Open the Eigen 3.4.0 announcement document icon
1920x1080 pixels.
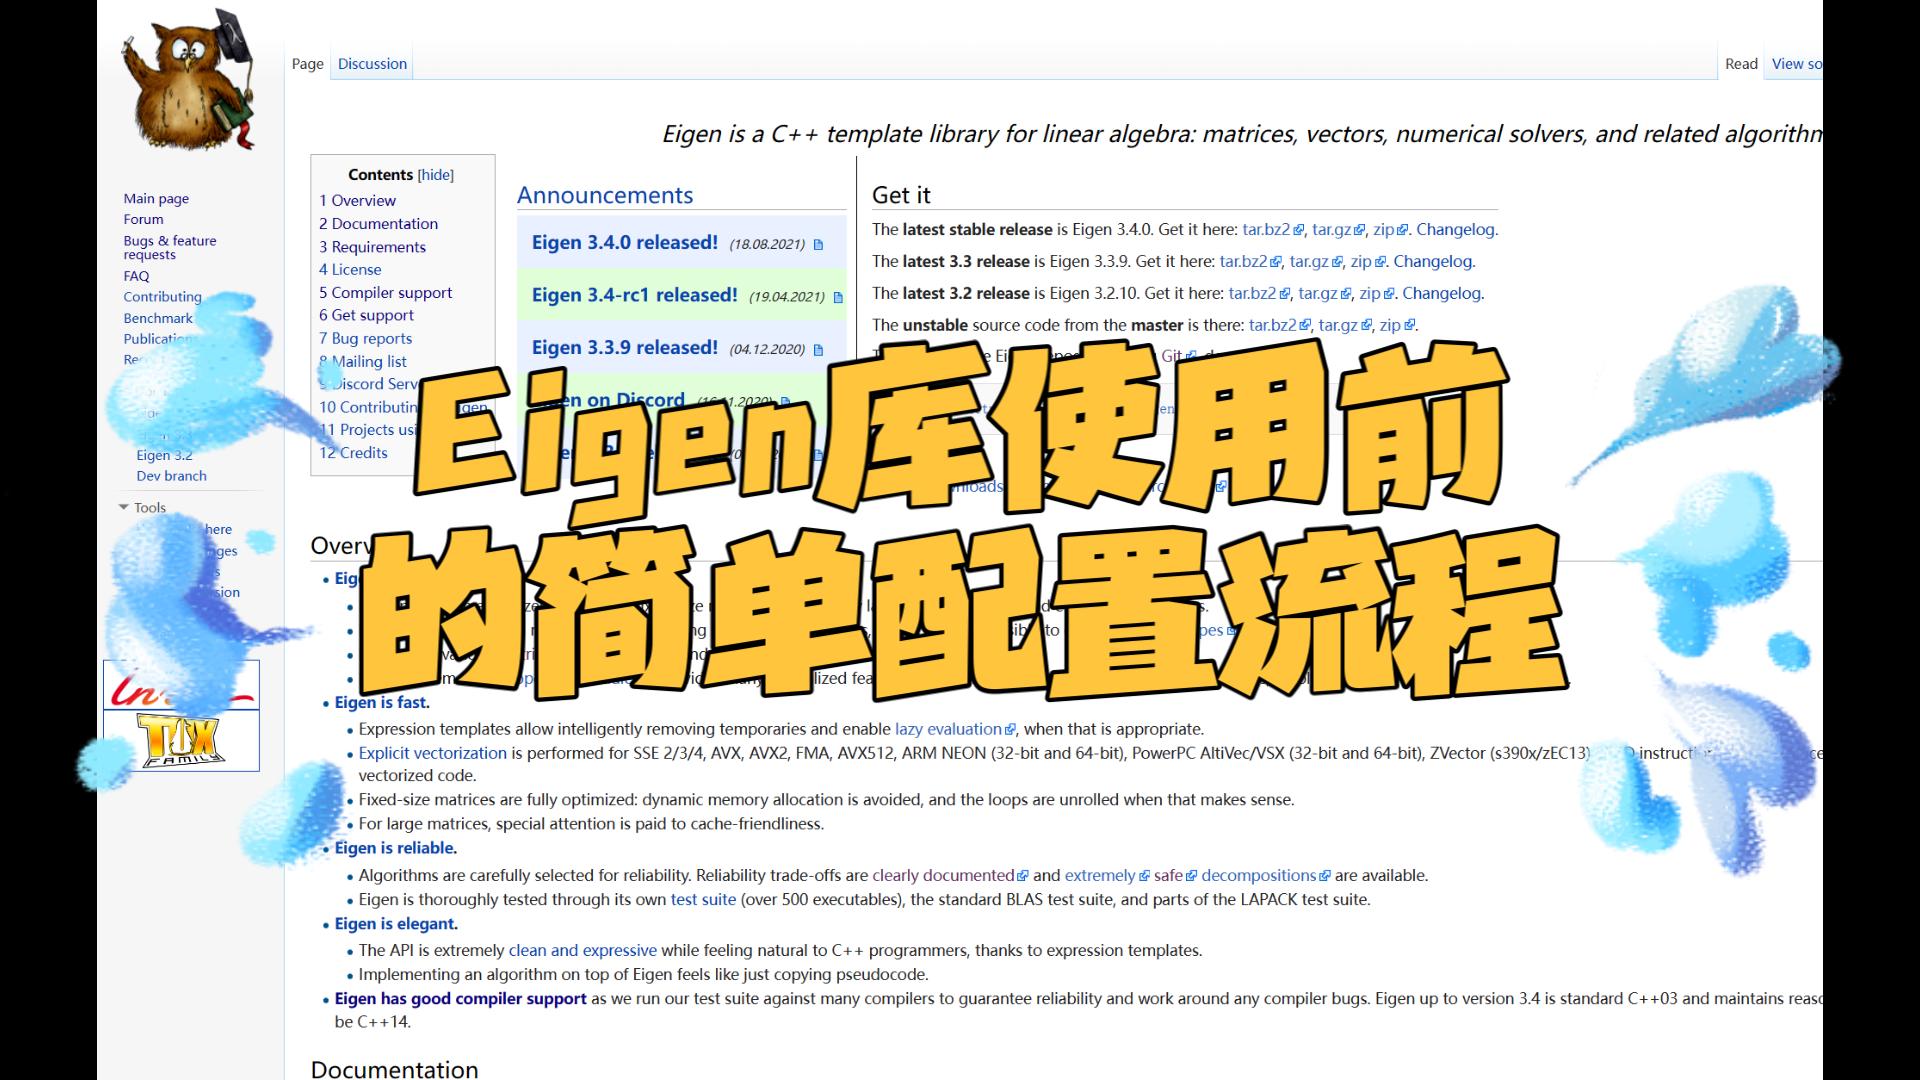pos(818,245)
